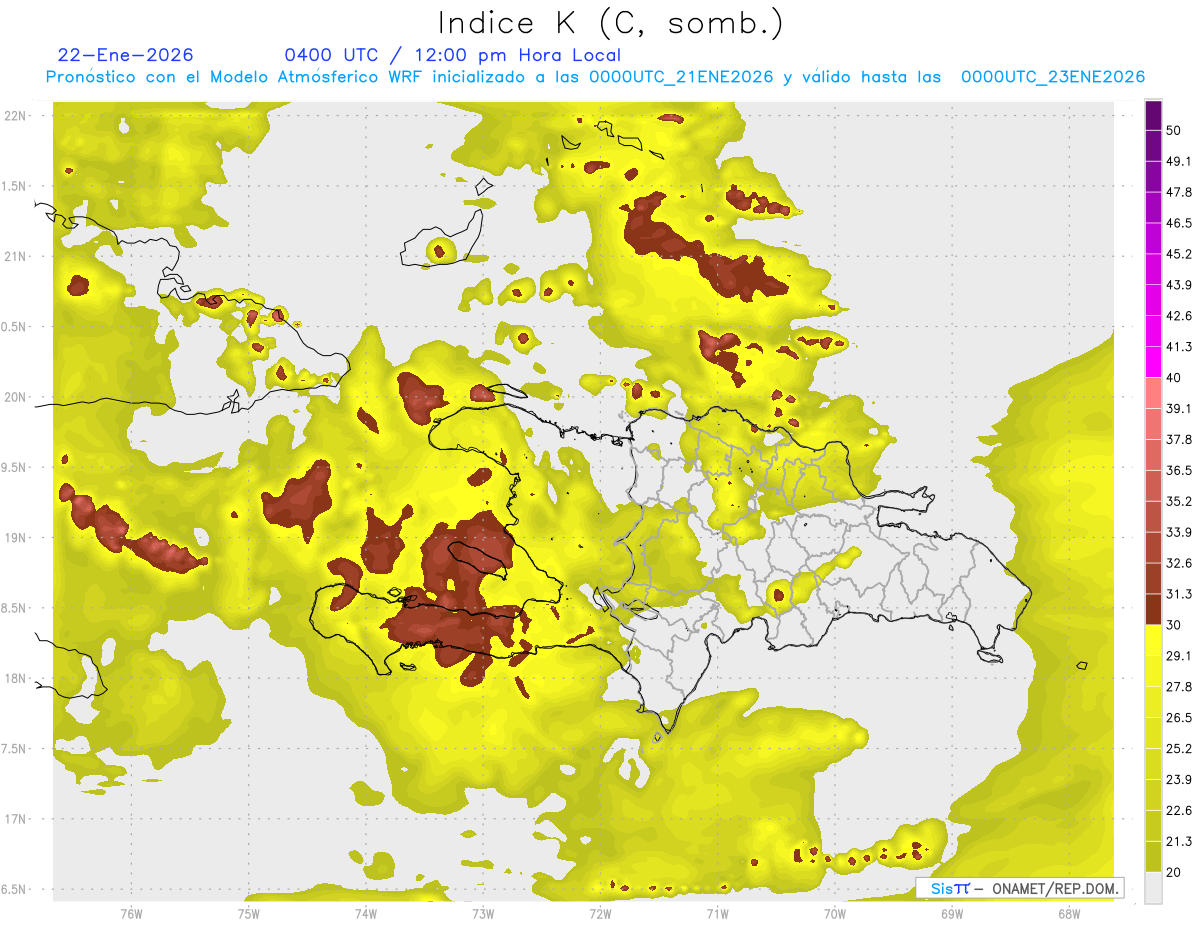Click the "74W" longitude axis label

click(x=365, y=914)
